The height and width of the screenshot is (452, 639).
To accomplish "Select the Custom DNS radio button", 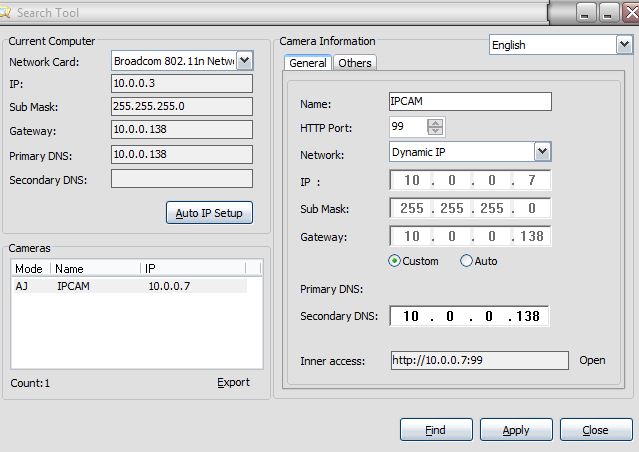I will click(394, 261).
